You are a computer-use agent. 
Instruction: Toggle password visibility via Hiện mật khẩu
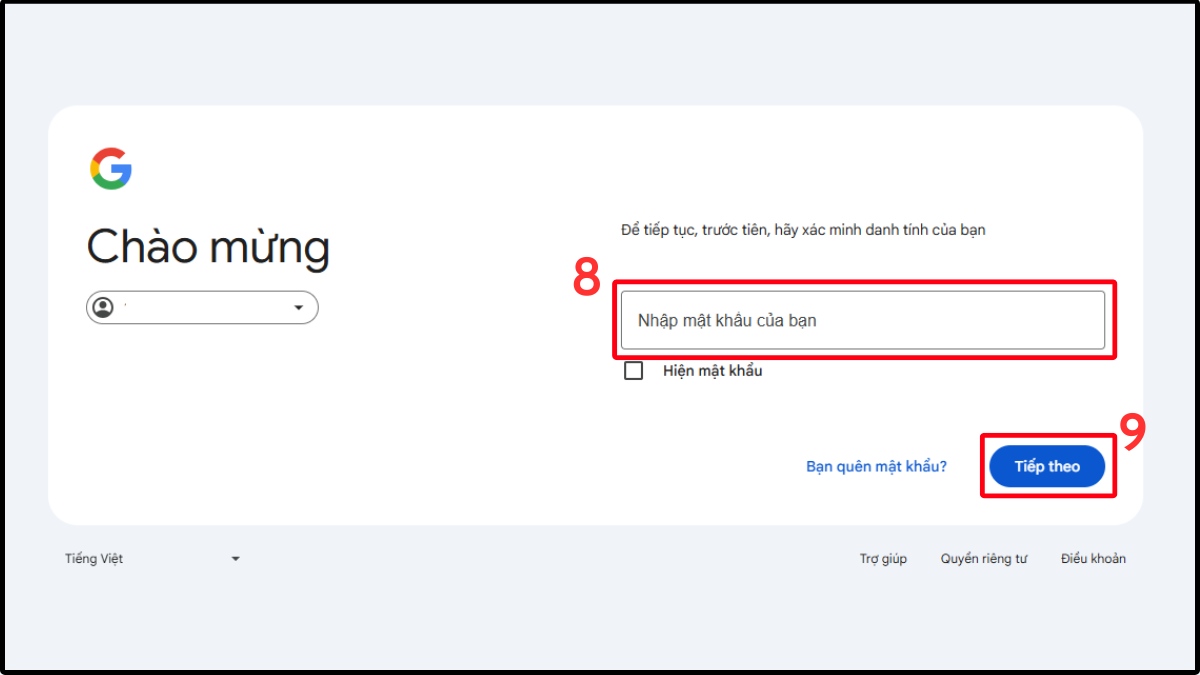tap(633, 370)
